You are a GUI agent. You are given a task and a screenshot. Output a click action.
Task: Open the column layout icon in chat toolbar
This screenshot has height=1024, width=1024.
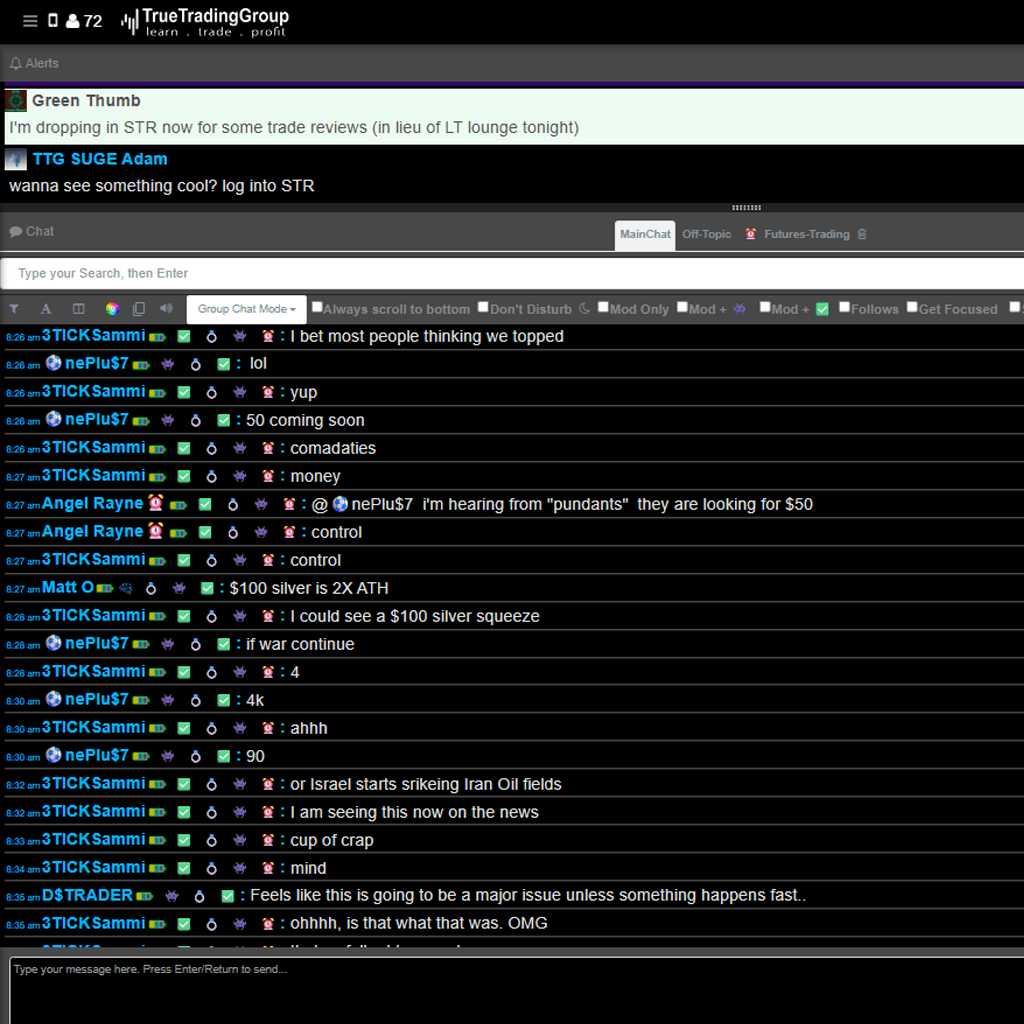point(79,309)
